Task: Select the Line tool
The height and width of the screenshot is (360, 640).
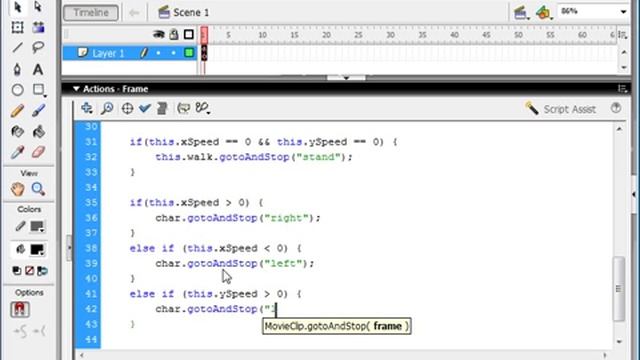Action: point(17,48)
